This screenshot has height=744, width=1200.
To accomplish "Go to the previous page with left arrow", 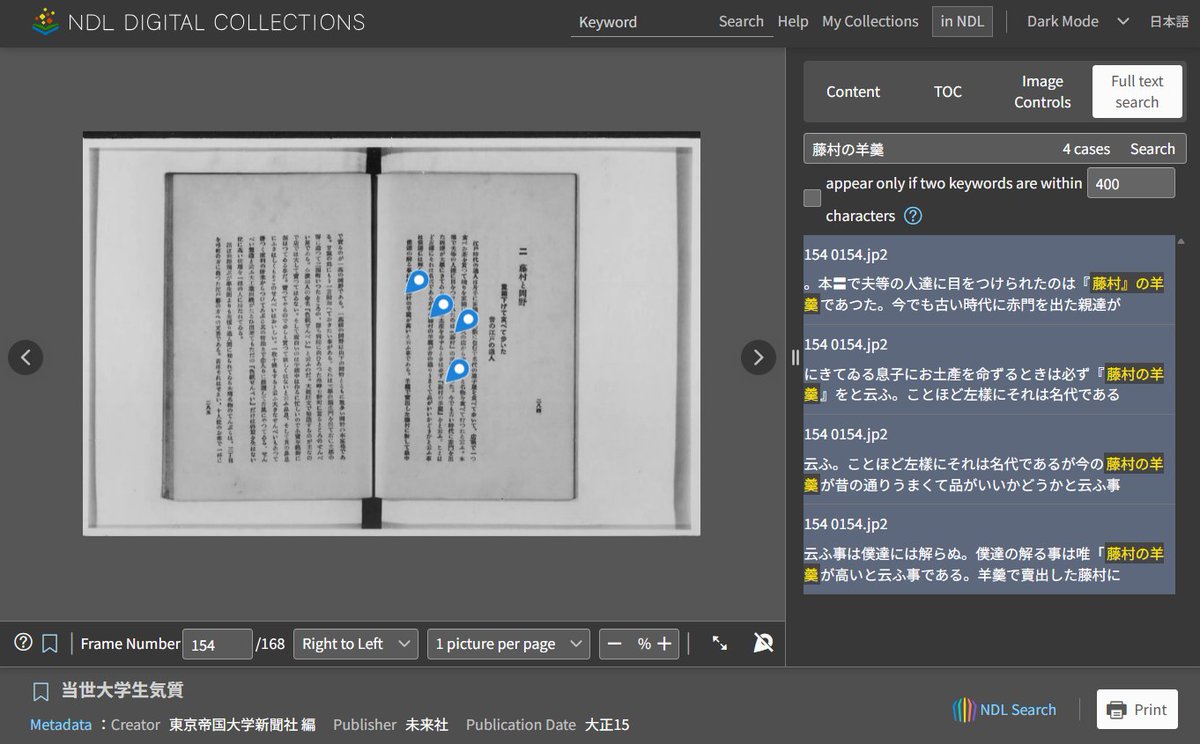I will tap(26, 357).
